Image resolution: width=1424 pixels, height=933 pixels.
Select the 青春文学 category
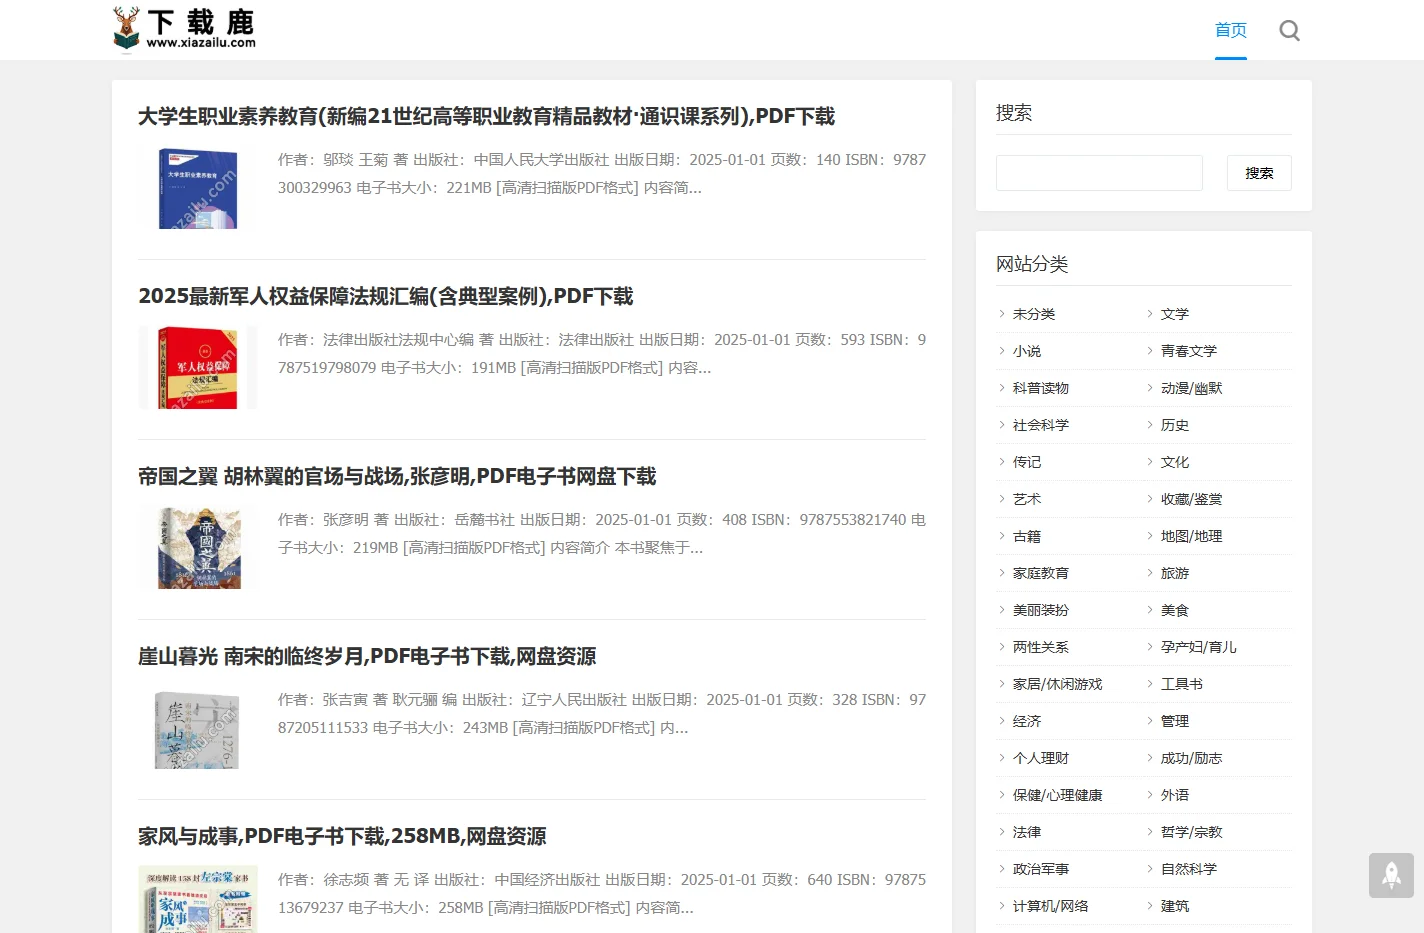pyautogui.click(x=1189, y=351)
